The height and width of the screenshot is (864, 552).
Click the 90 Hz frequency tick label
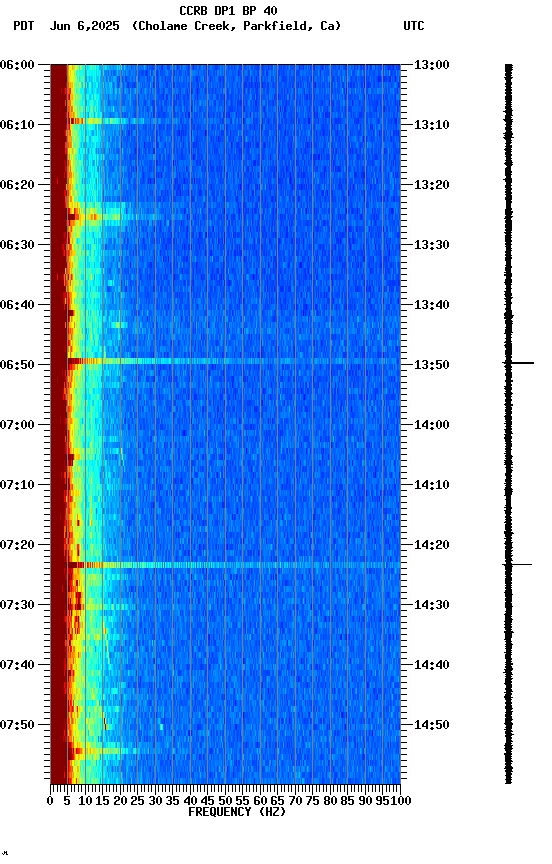pos(365,801)
